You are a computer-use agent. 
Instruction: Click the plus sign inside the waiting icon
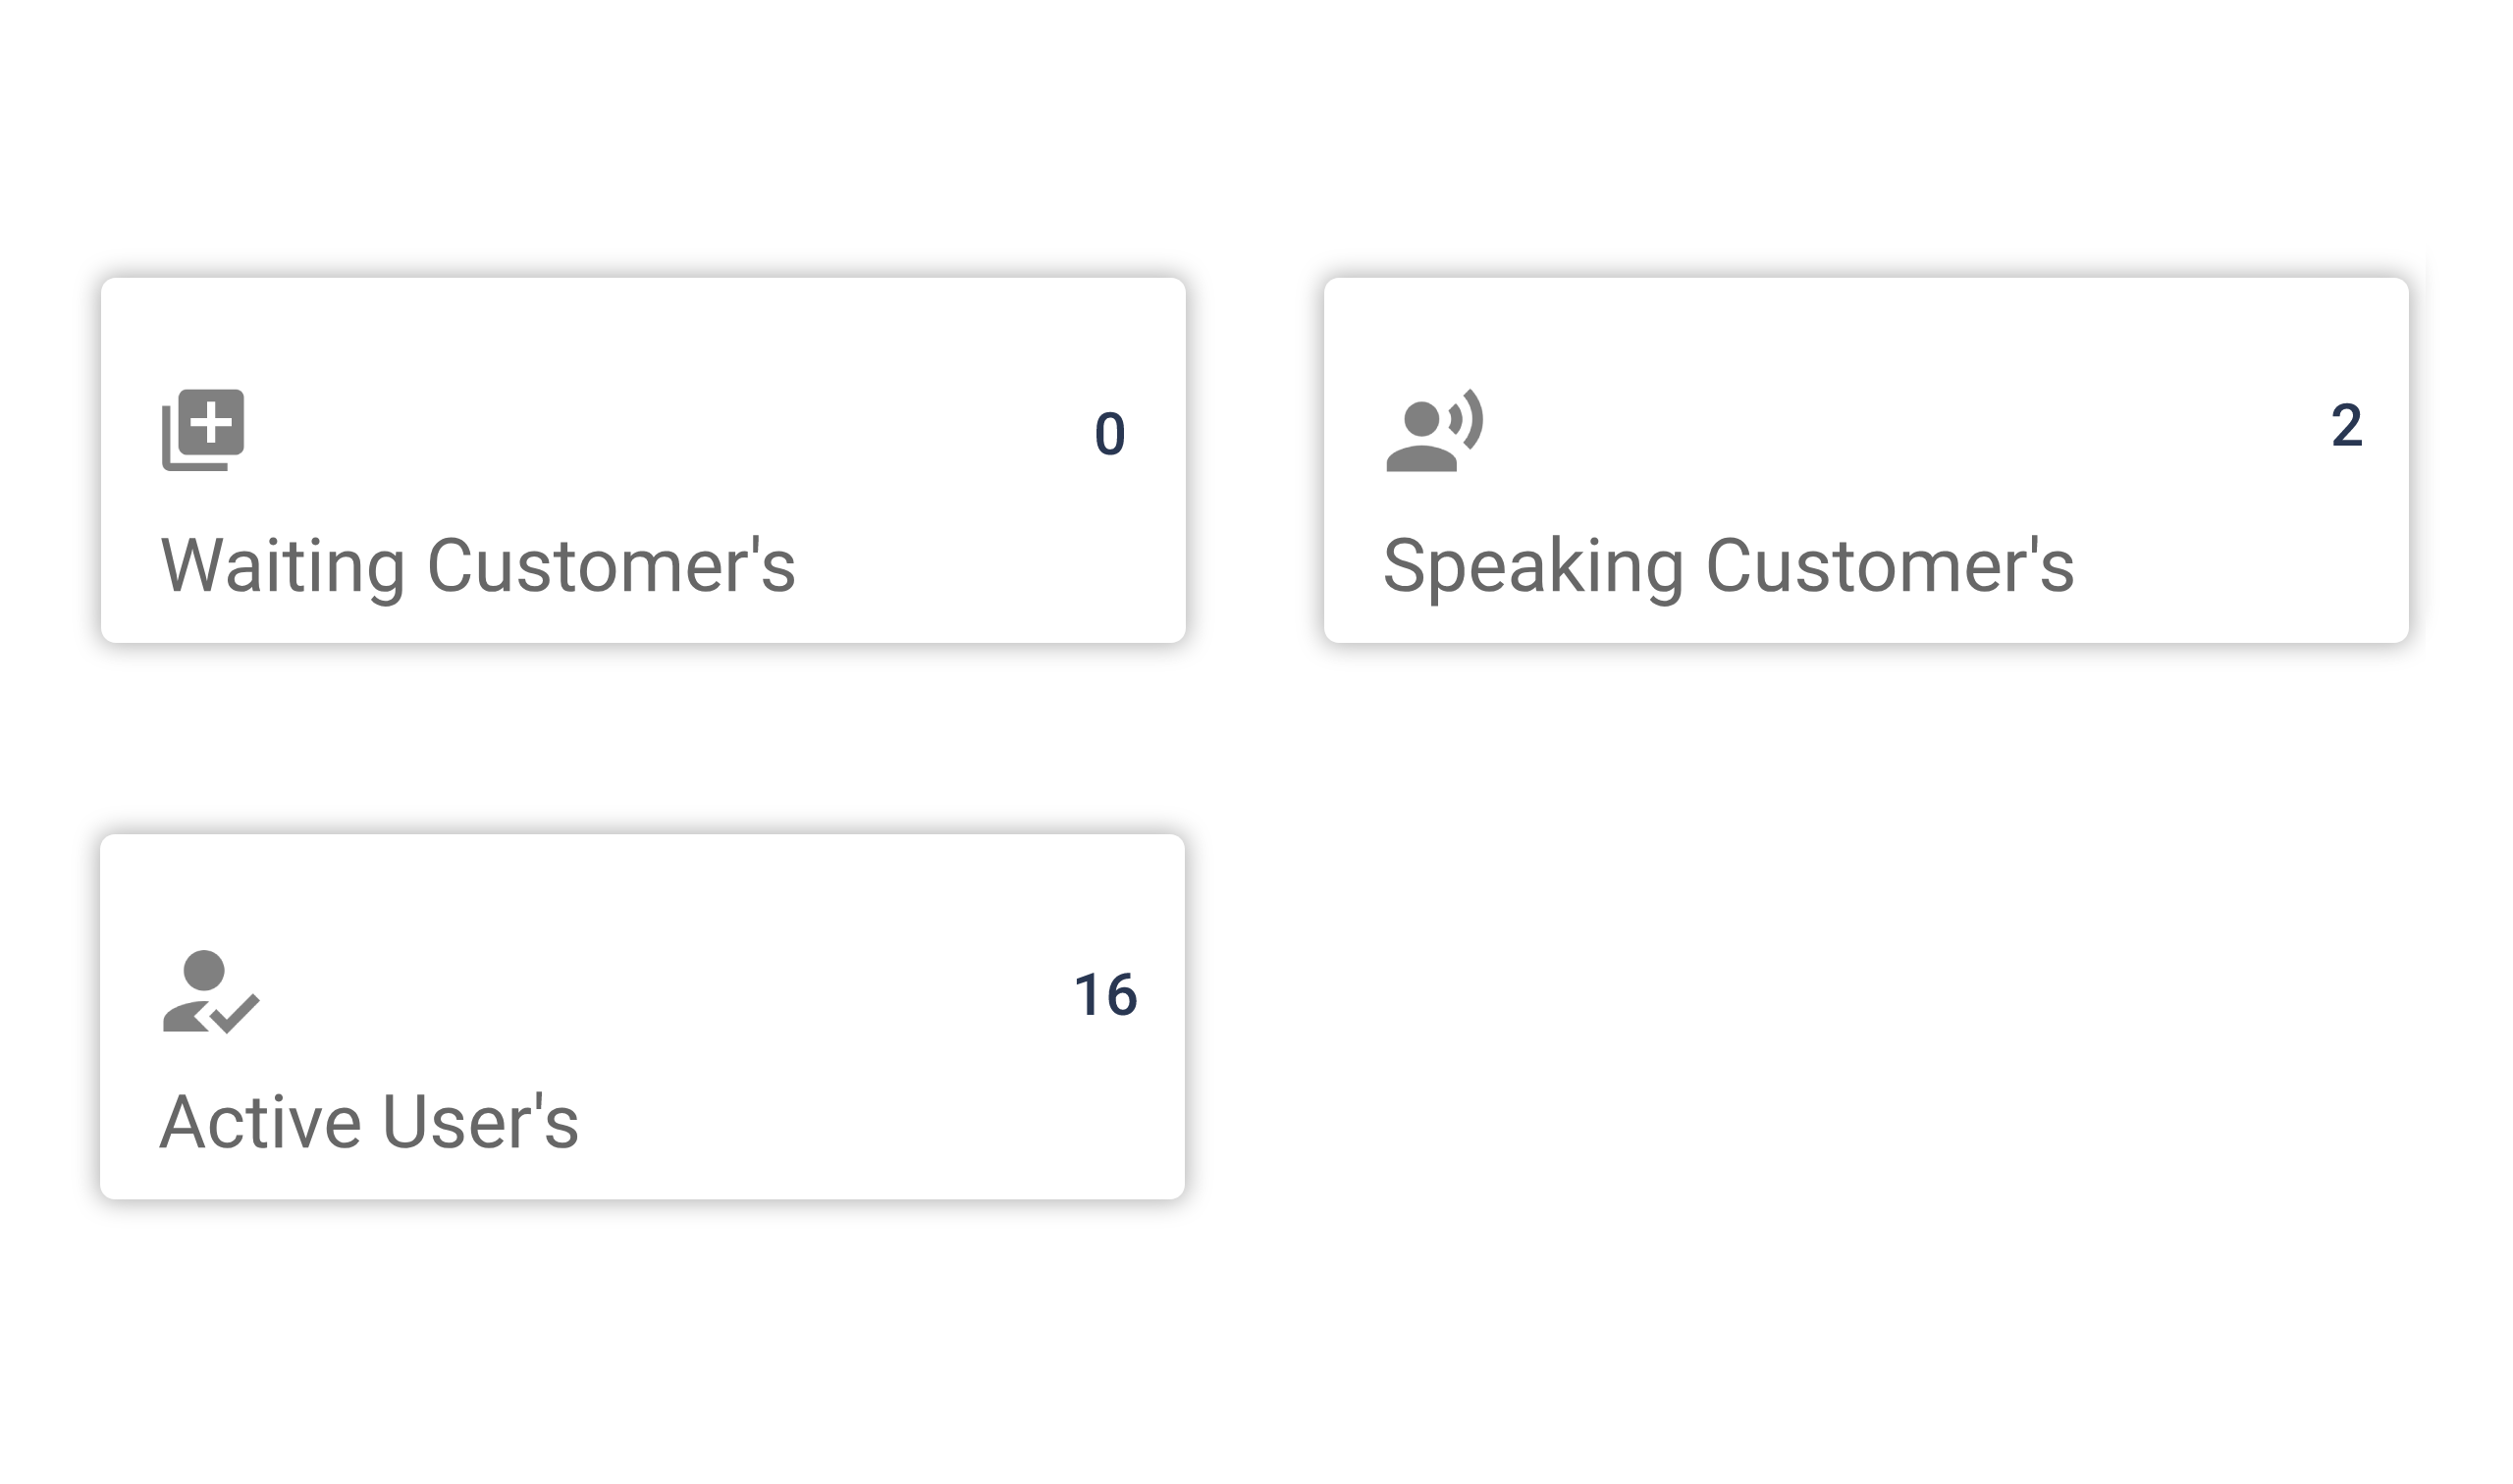coord(211,423)
